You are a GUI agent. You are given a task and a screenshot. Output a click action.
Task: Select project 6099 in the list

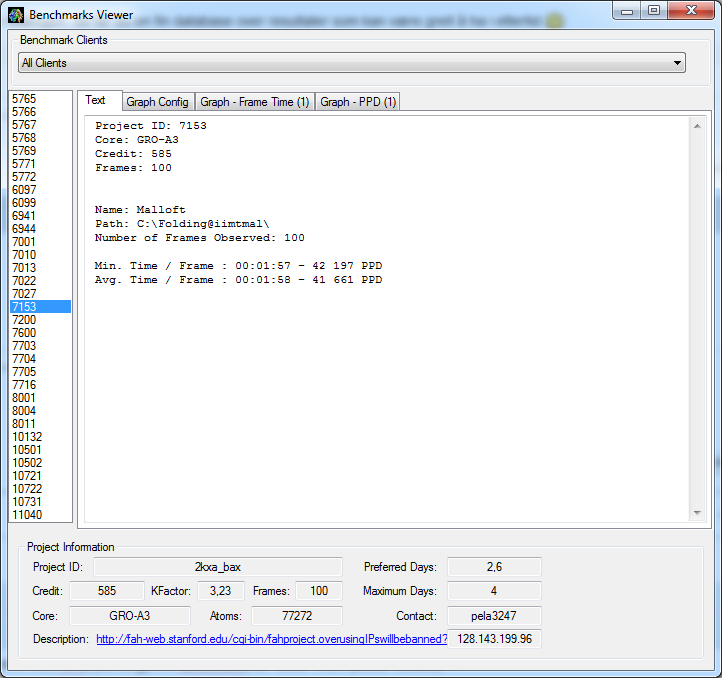coord(40,203)
